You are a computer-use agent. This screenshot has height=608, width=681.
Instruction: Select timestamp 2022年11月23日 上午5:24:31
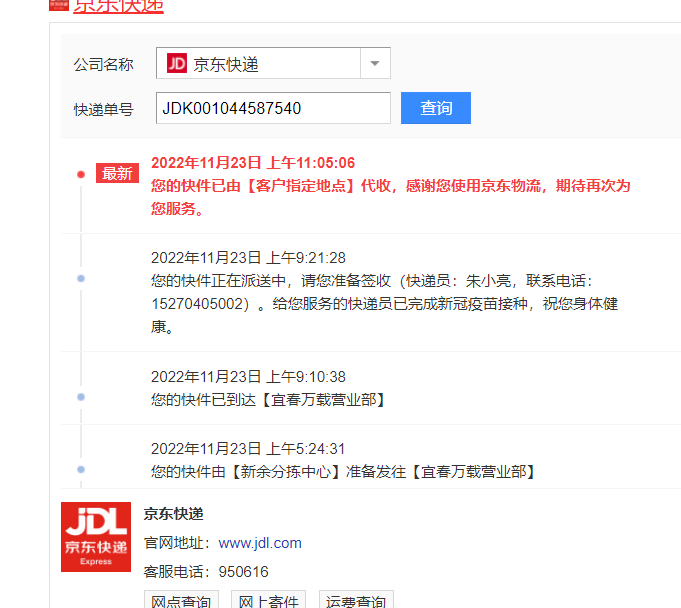point(248,449)
